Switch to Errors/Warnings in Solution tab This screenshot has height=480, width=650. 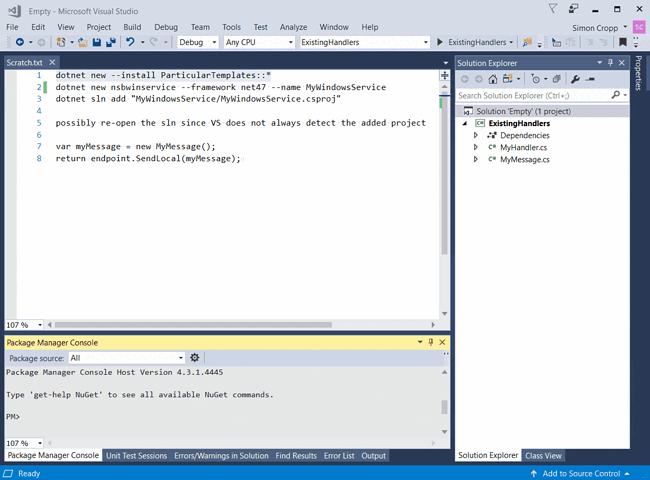click(x=221, y=456)
